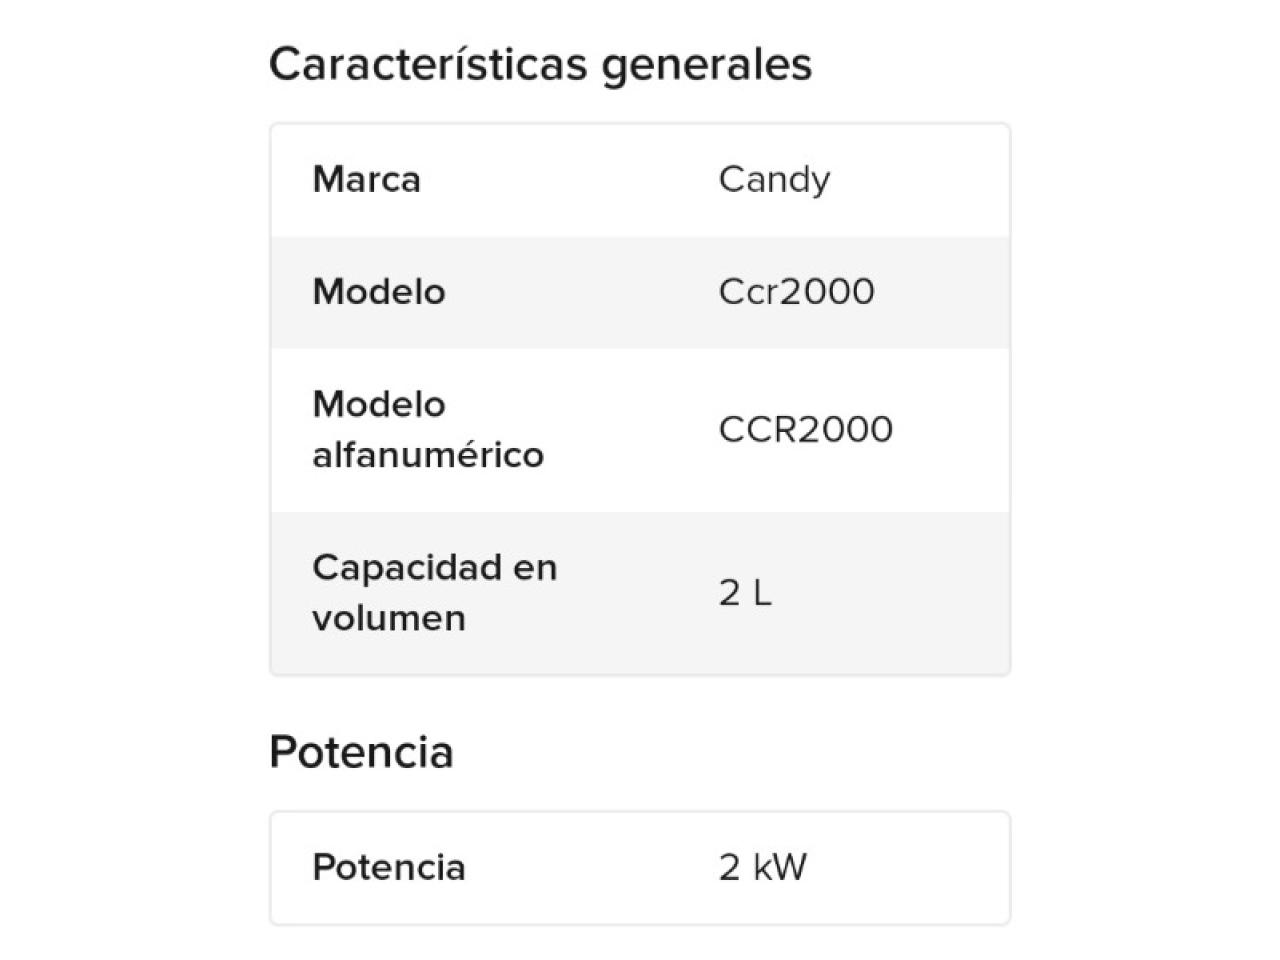
Task: Click the word "Características" in the heading
Action: point(427,64)
